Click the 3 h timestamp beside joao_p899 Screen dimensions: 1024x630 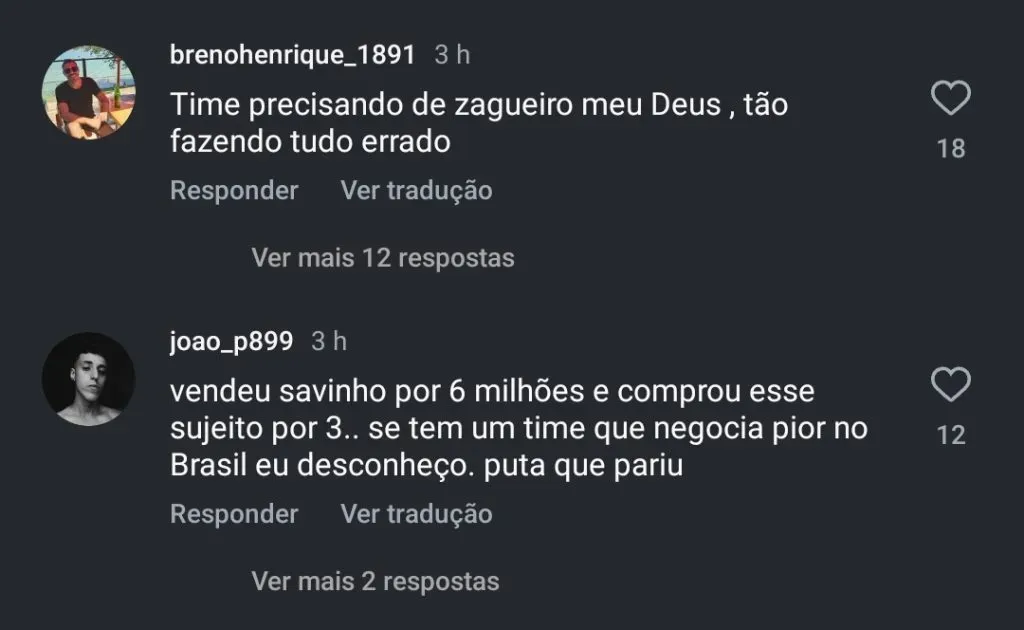329,342
